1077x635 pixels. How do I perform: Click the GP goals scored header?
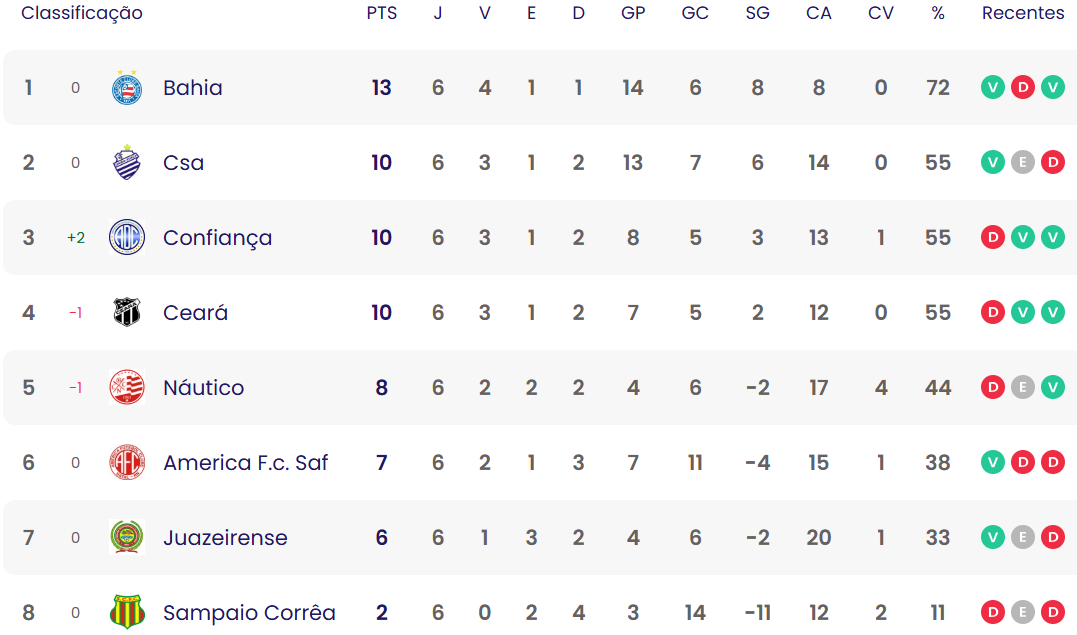(633, 13)
